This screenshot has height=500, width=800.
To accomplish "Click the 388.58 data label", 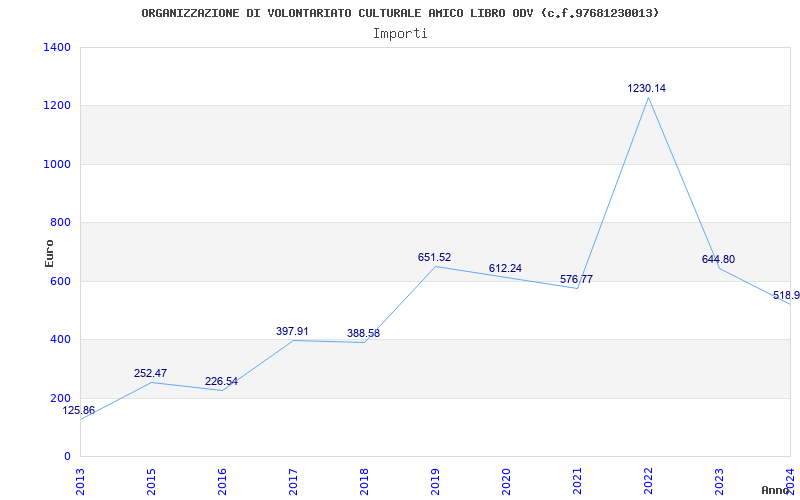I will coord(363,333).
